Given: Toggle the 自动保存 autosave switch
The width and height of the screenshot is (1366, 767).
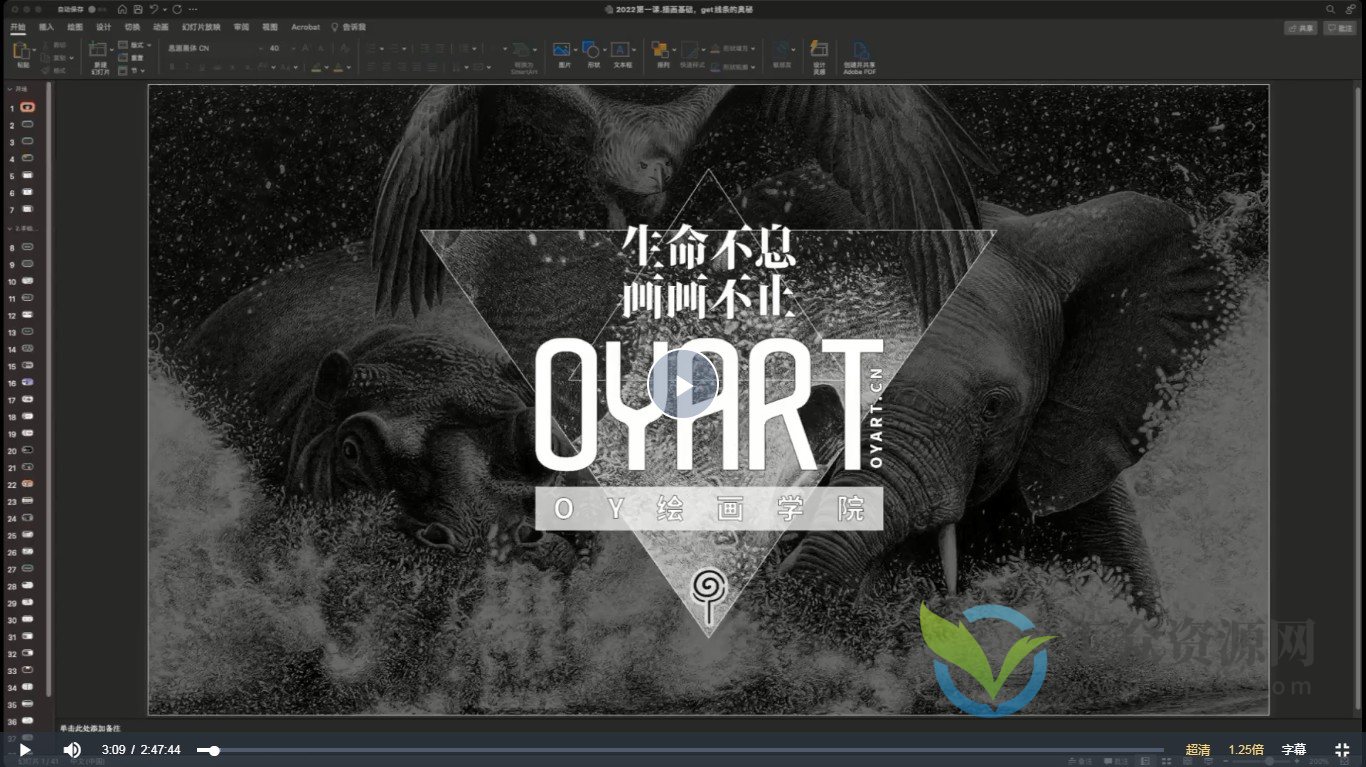Looking at the screenshot, I should coord(96,9).
